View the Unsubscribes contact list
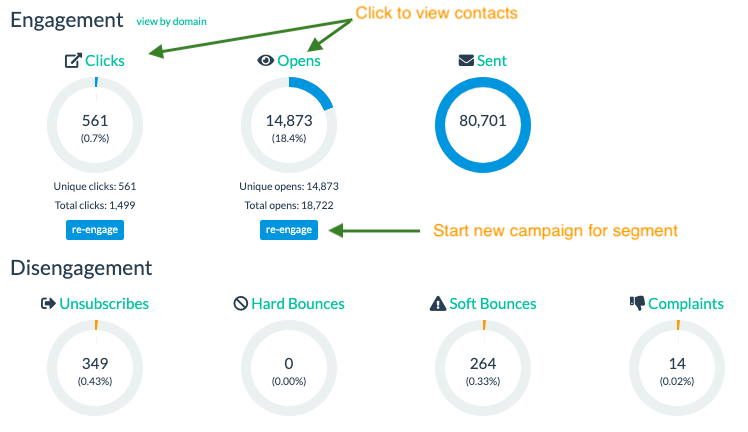The height and width of the screenshot is (432, 748). point(105,303)
